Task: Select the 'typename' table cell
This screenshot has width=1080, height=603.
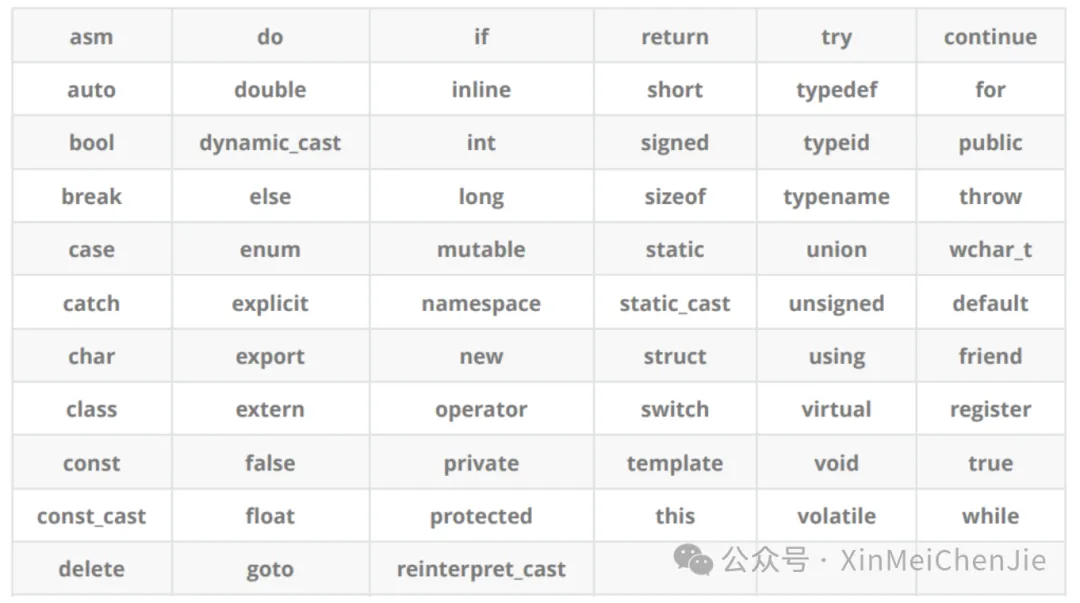Action: click(x=836, y=197)
